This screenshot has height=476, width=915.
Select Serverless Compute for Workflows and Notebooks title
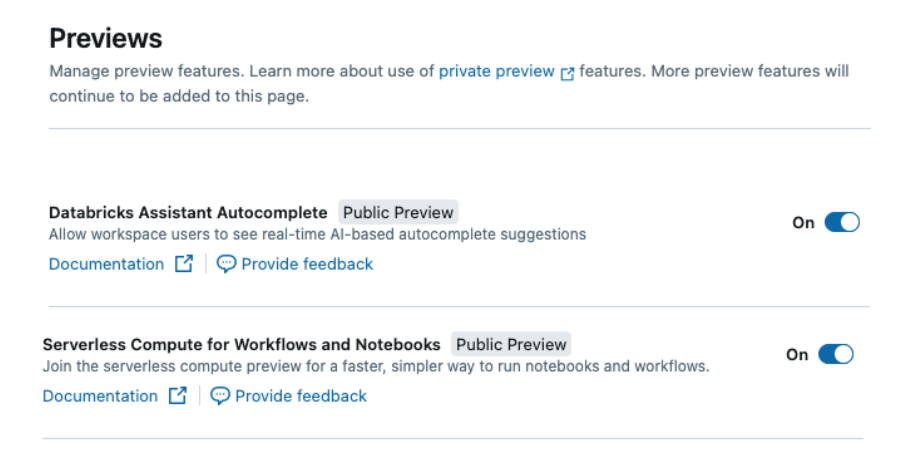coord(241,344)
